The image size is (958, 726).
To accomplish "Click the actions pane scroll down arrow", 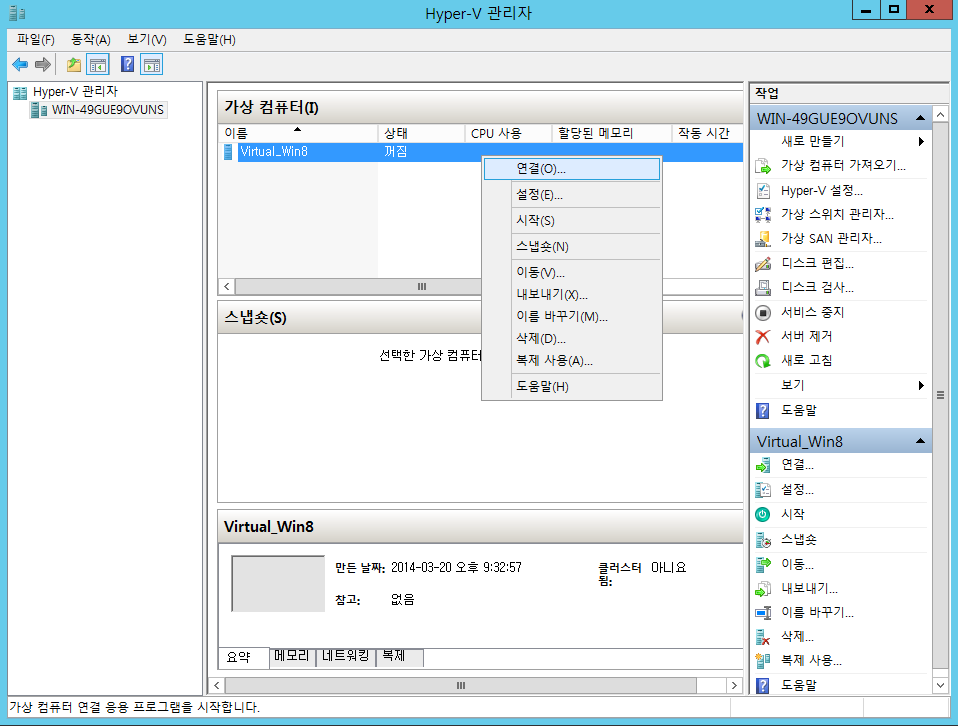I will [x=941, y=686].
